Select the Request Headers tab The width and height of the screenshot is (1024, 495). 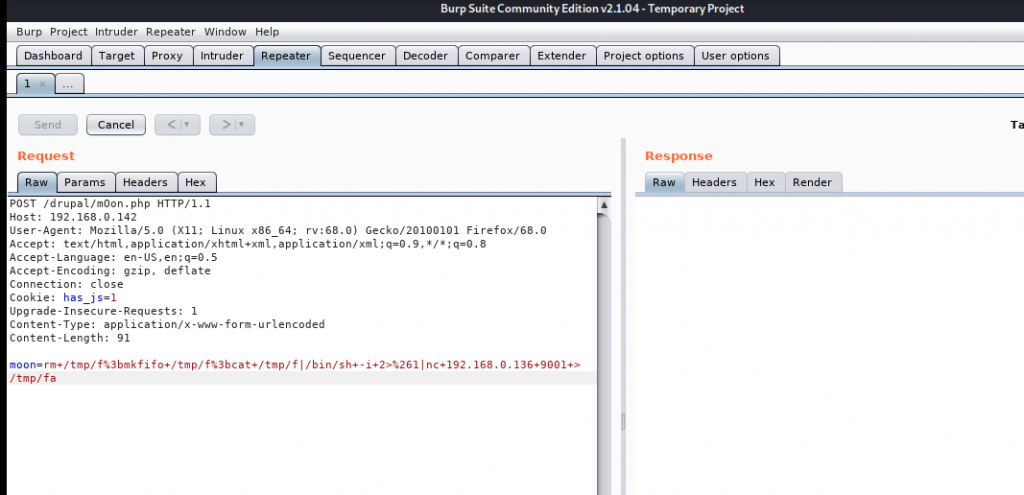click(146, 182)
